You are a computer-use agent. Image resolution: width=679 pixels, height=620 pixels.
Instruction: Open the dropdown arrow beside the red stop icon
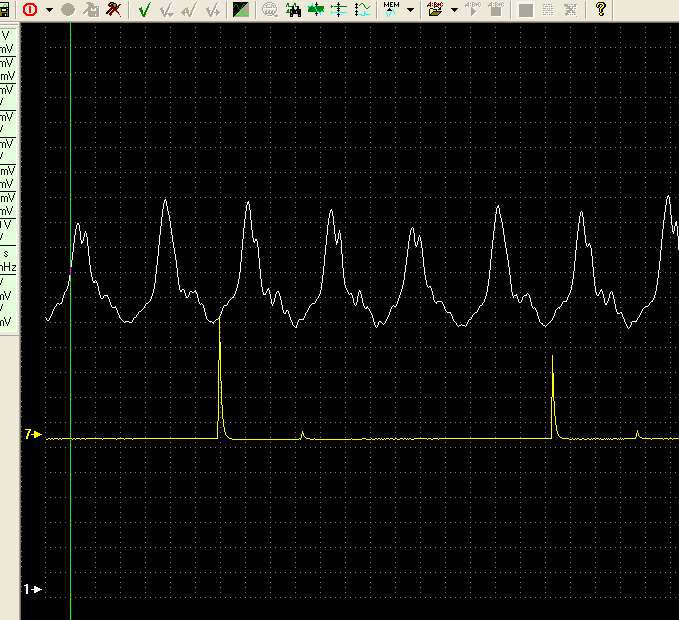point(49,10)
